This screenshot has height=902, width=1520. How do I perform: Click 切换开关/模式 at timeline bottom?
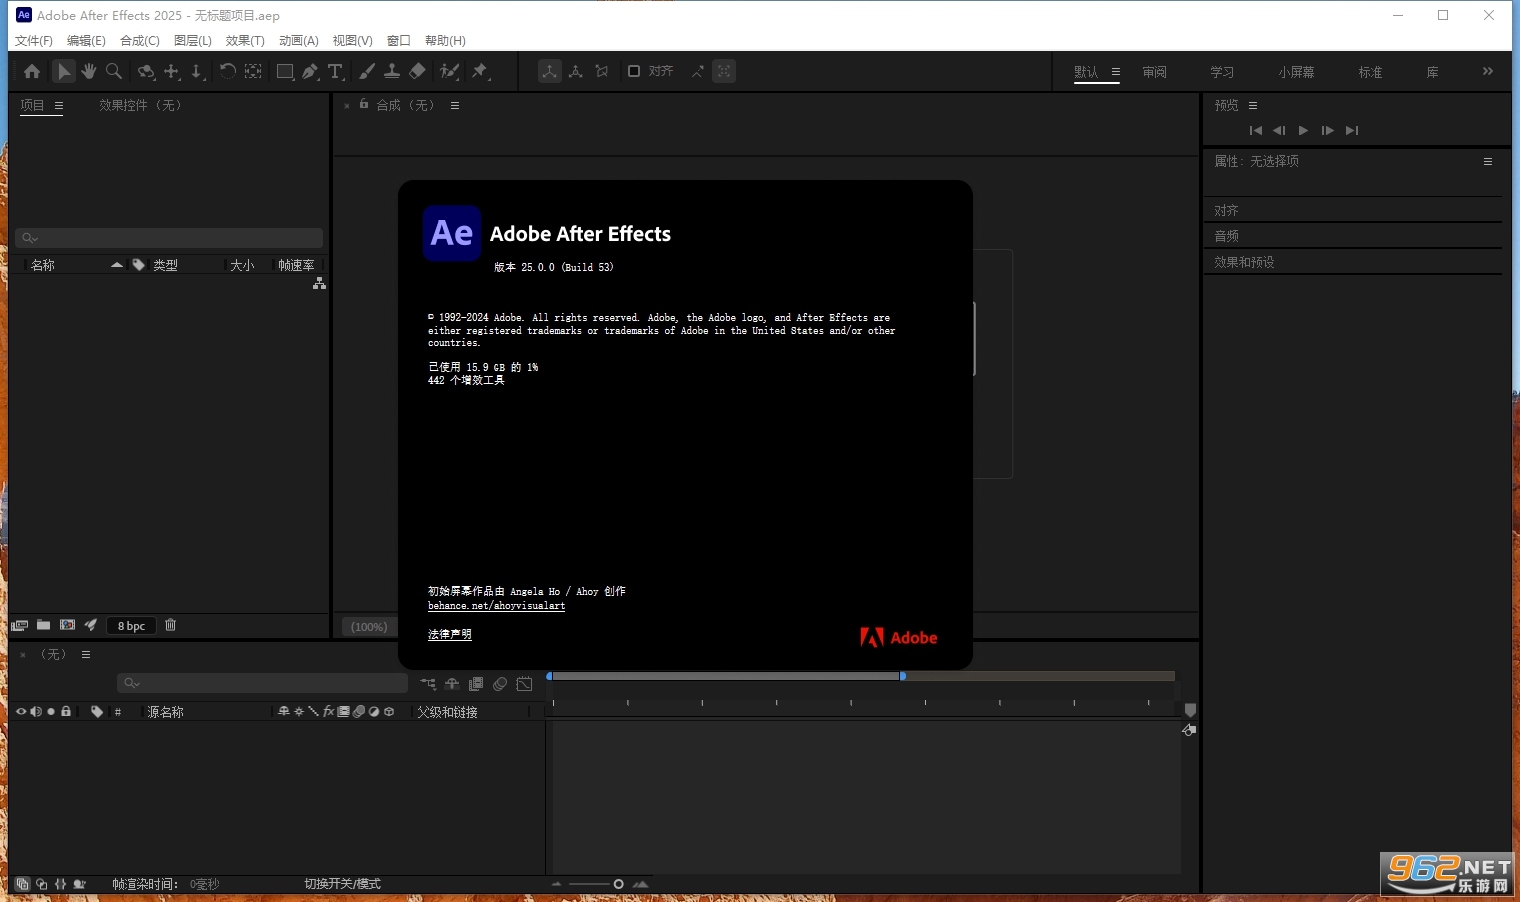coord(342,884)
